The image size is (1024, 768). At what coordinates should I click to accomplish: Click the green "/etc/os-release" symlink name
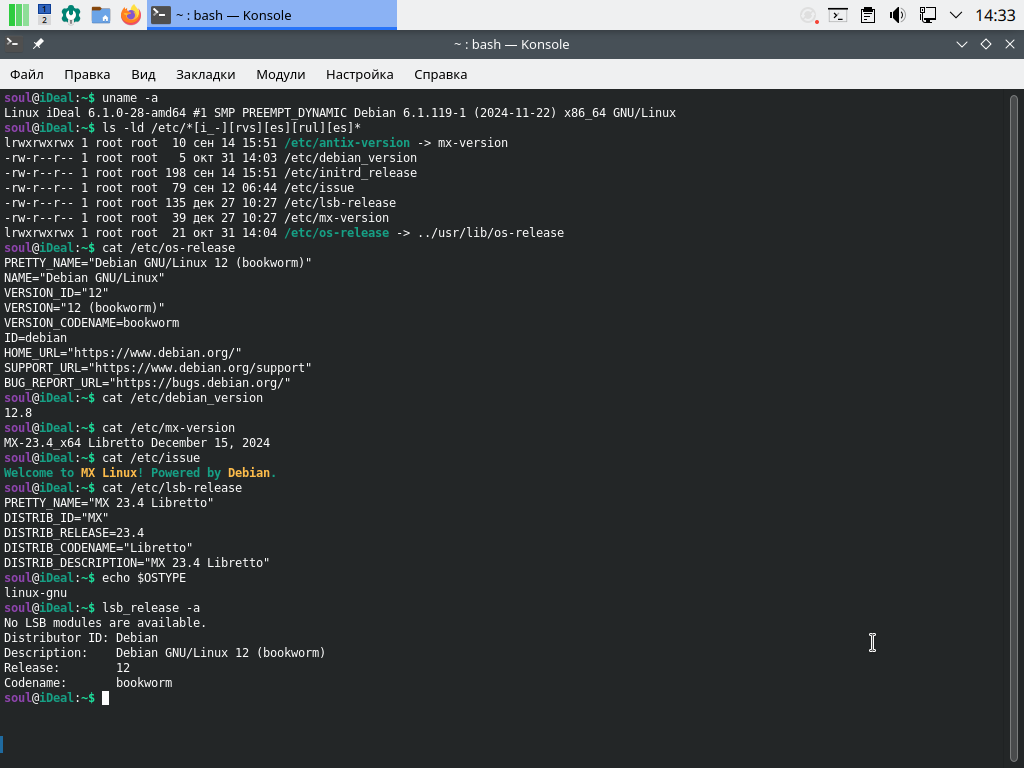336,233
